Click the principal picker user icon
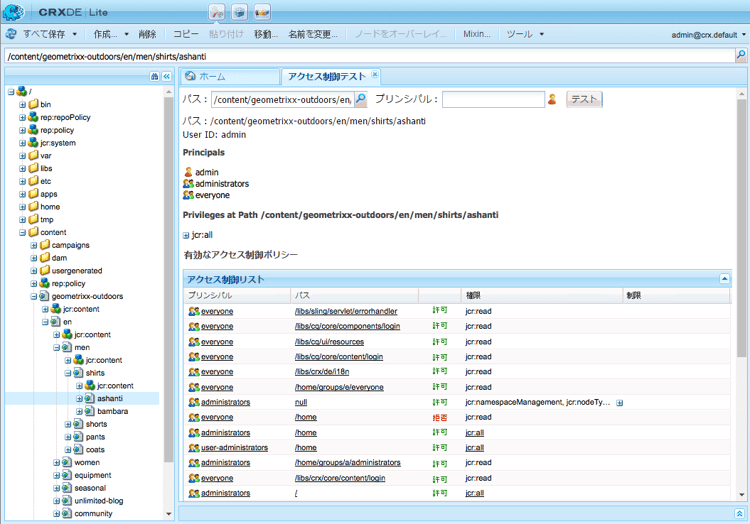Viewport: 750px width, 524px height. click(552, 99)
